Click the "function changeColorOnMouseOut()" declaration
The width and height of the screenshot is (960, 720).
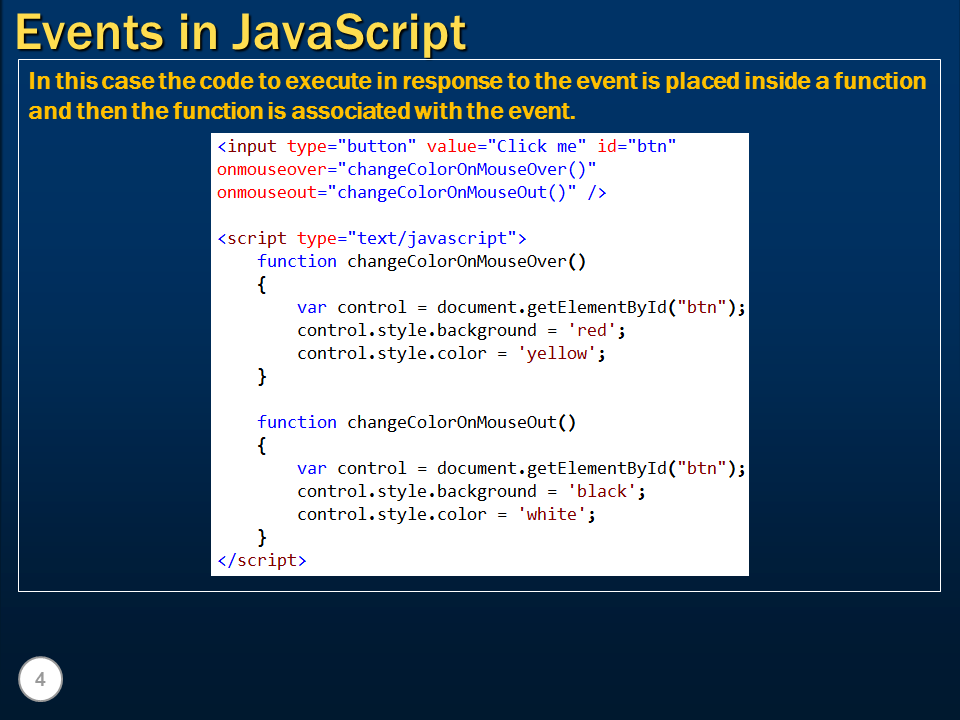coord(416,422)
